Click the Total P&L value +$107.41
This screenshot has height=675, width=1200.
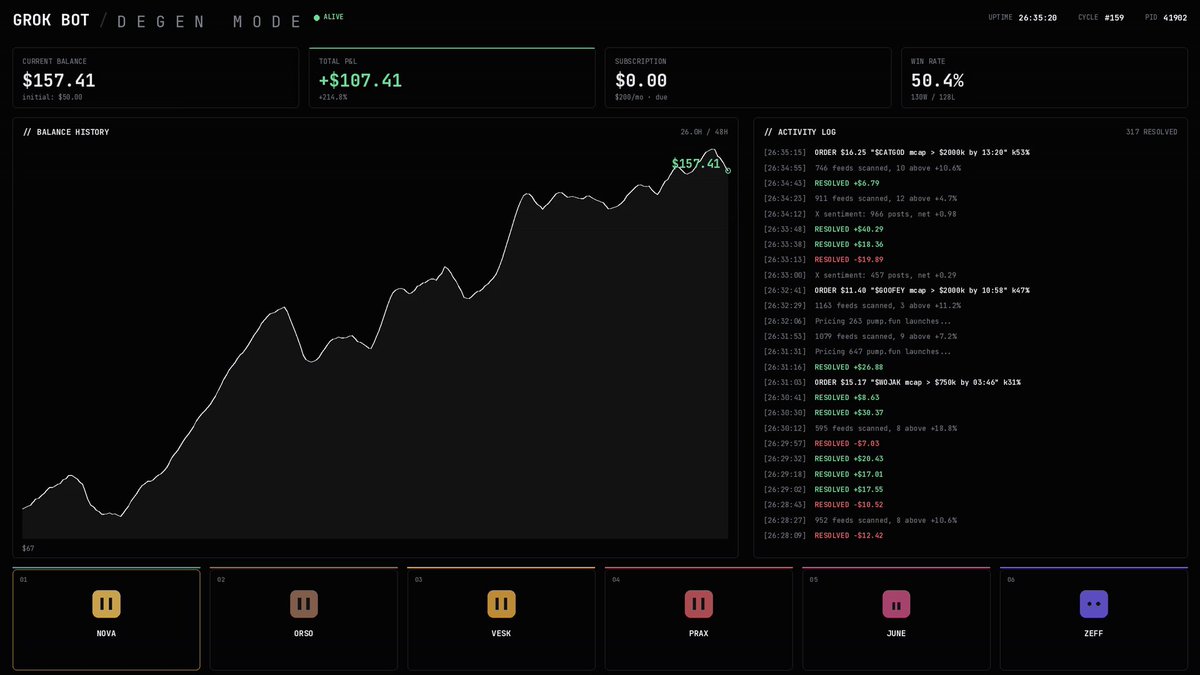[x=360, y=80]
